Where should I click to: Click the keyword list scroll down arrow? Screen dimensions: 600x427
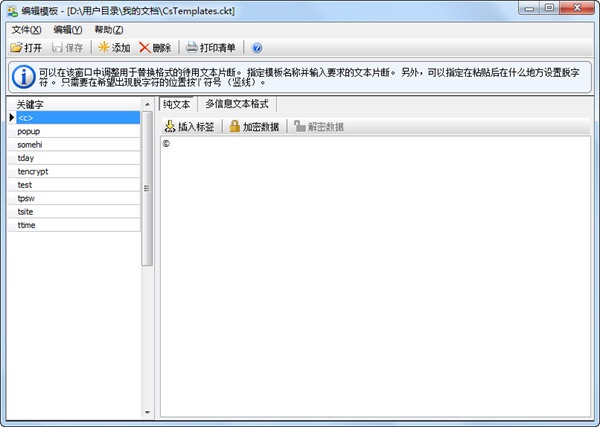pos(147,412)
